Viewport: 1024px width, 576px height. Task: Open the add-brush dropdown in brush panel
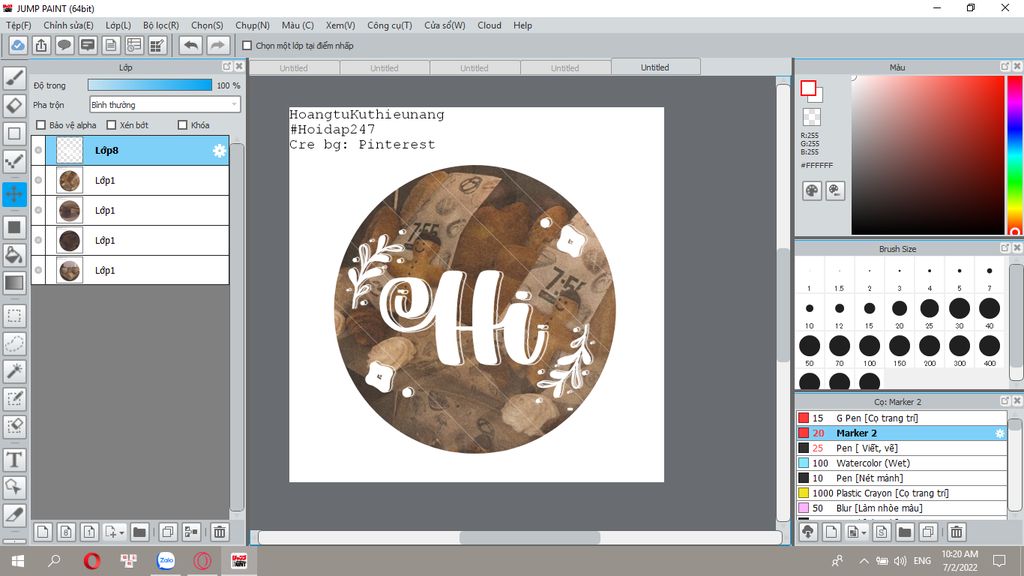(x=863, y=533)
